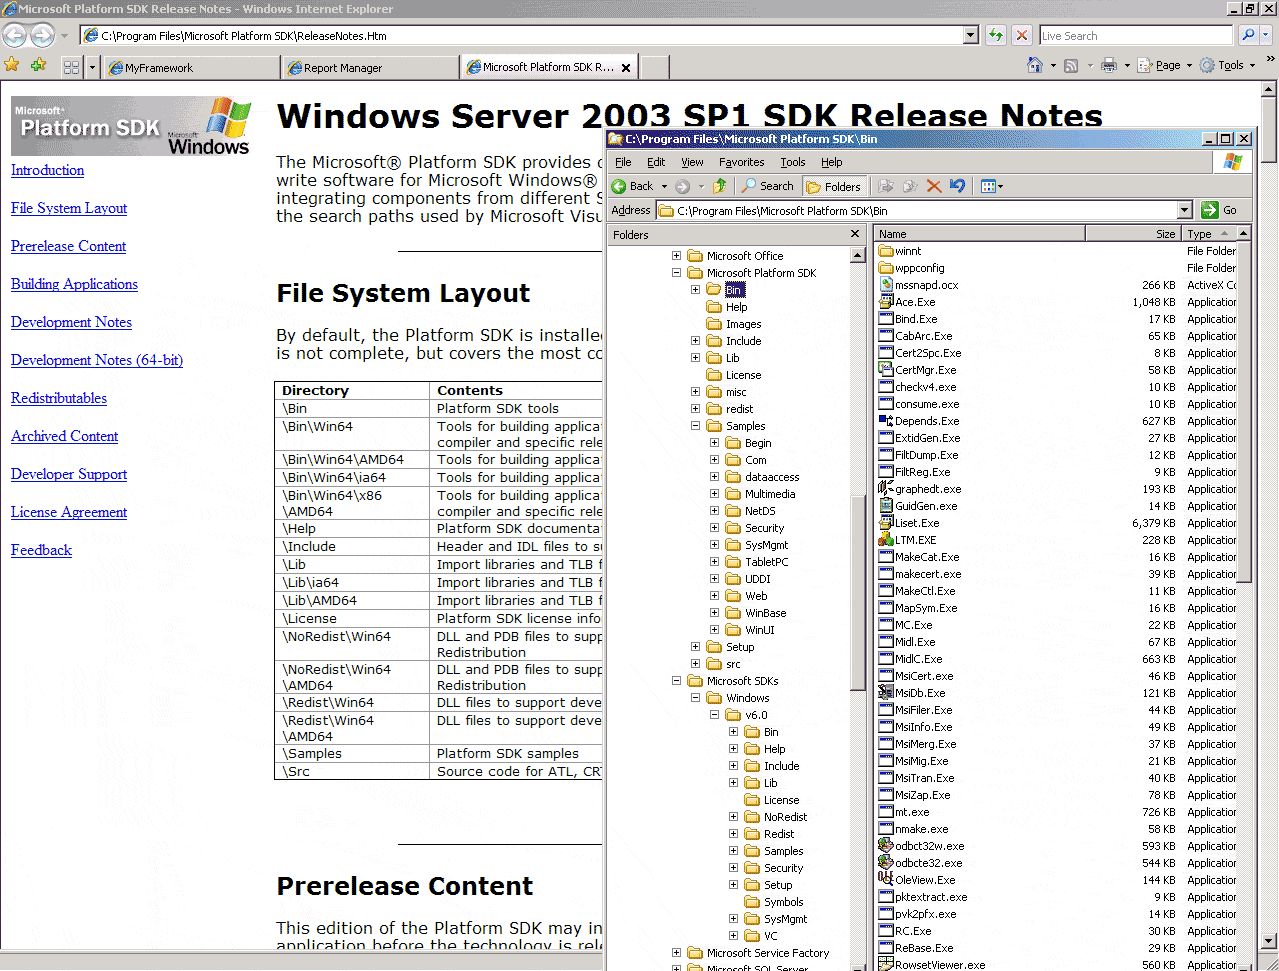Click the Go button in Explorer
The image size is (1279, 971).
point(1221,210)
